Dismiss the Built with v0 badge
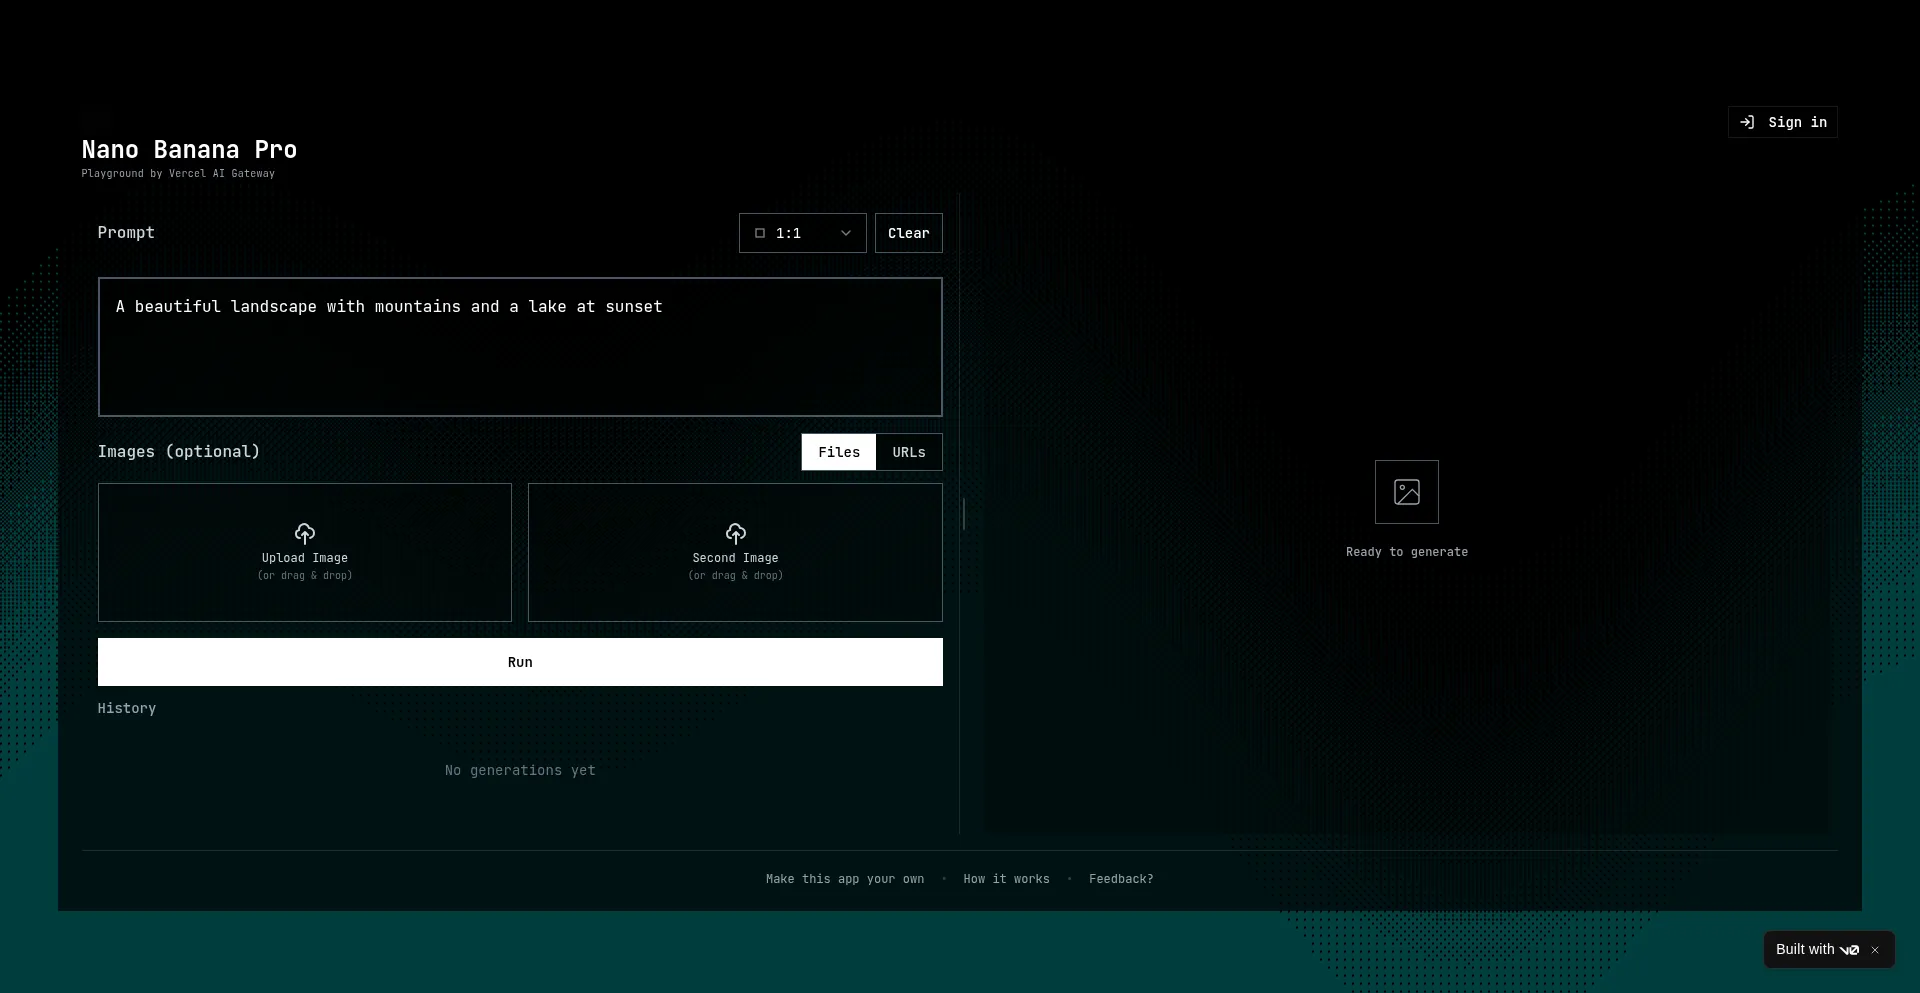 pos(1876,950)
